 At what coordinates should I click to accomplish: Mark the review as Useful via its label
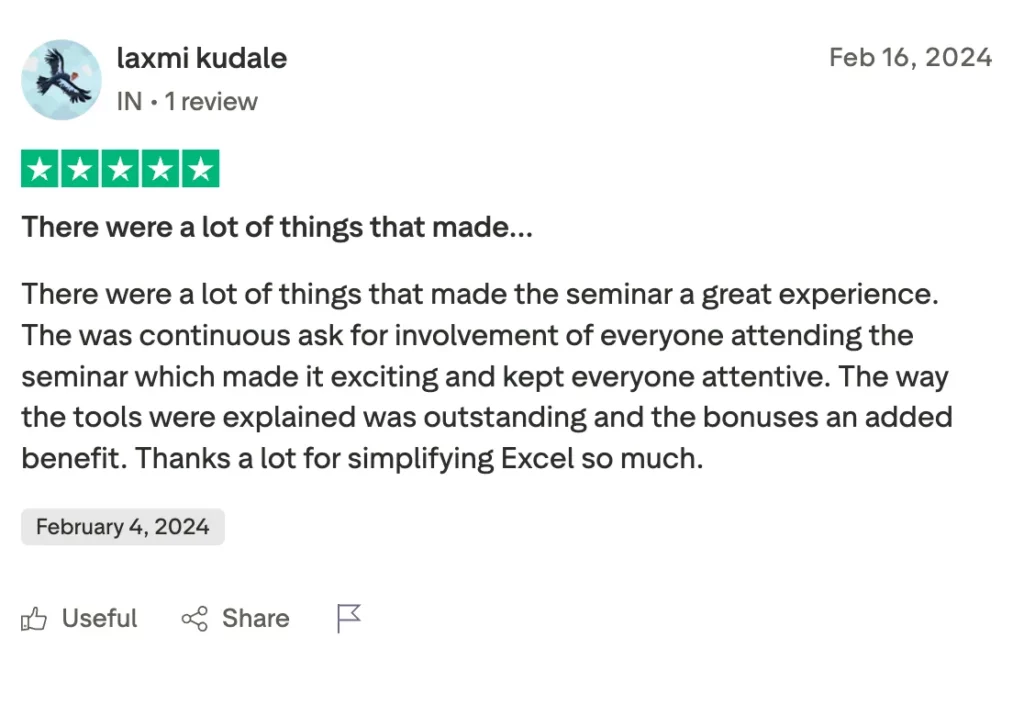pyautogui.click(x=99, y=619)
